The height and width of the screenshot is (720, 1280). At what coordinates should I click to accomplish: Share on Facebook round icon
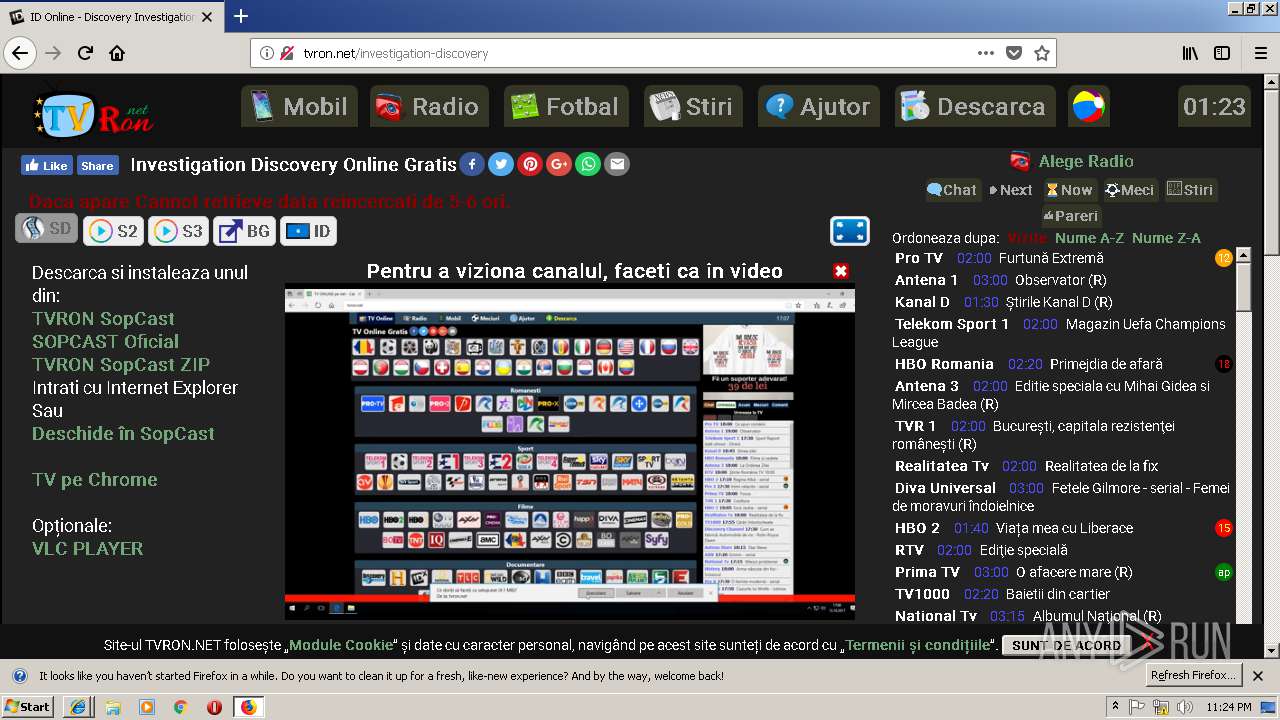coord(472,164)
